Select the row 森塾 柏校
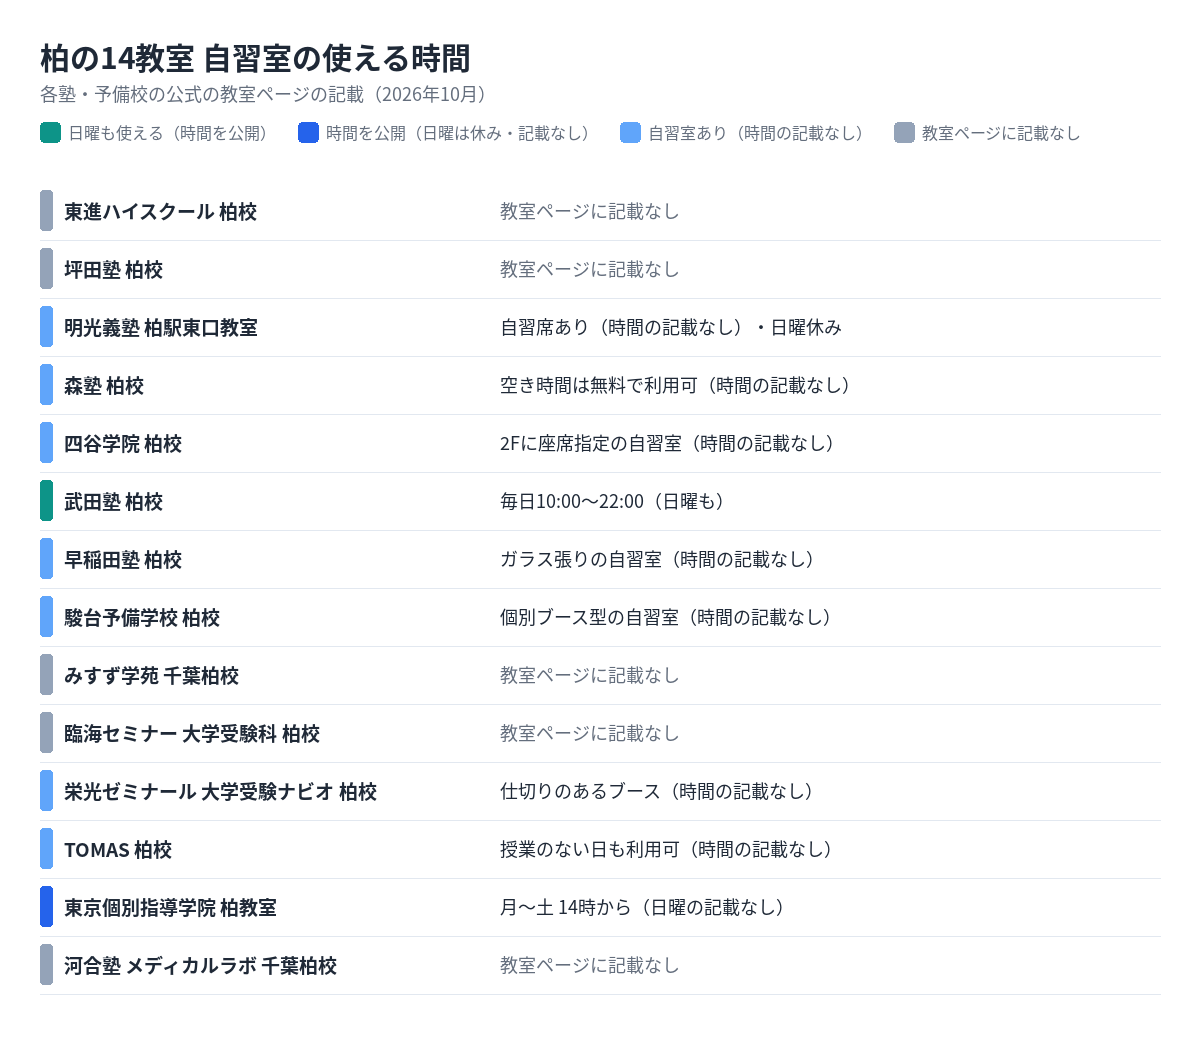The image size is (1200, 1052). pos(600,385)
